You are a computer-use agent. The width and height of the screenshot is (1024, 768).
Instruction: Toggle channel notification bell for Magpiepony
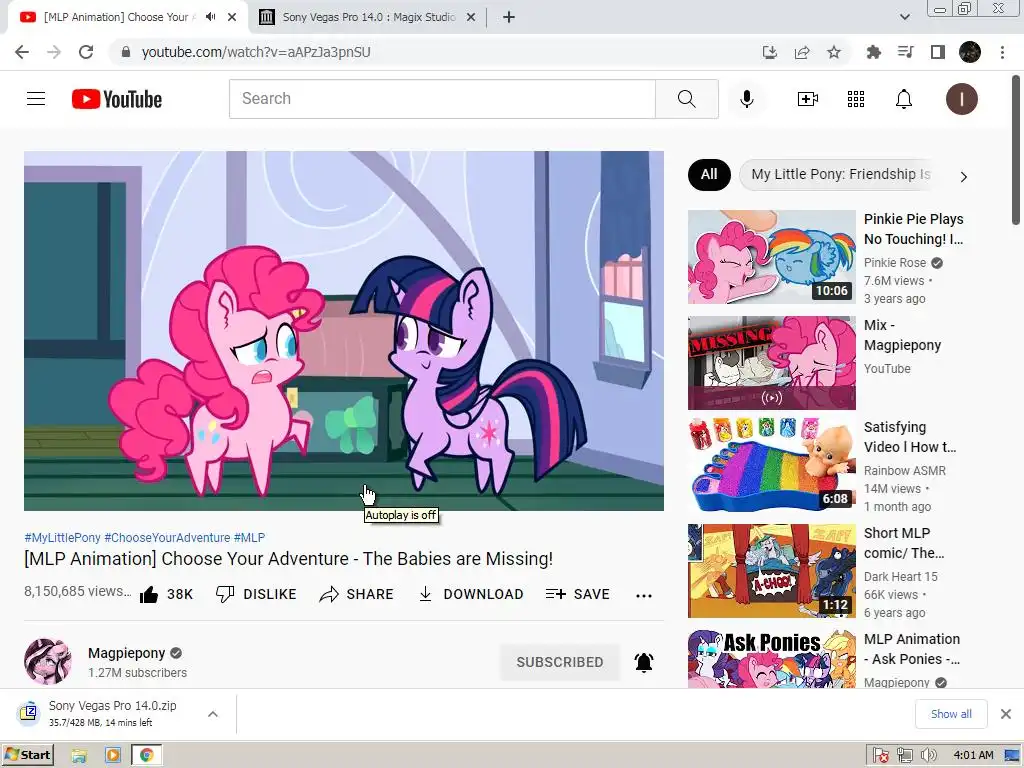[x=644, y=662]
